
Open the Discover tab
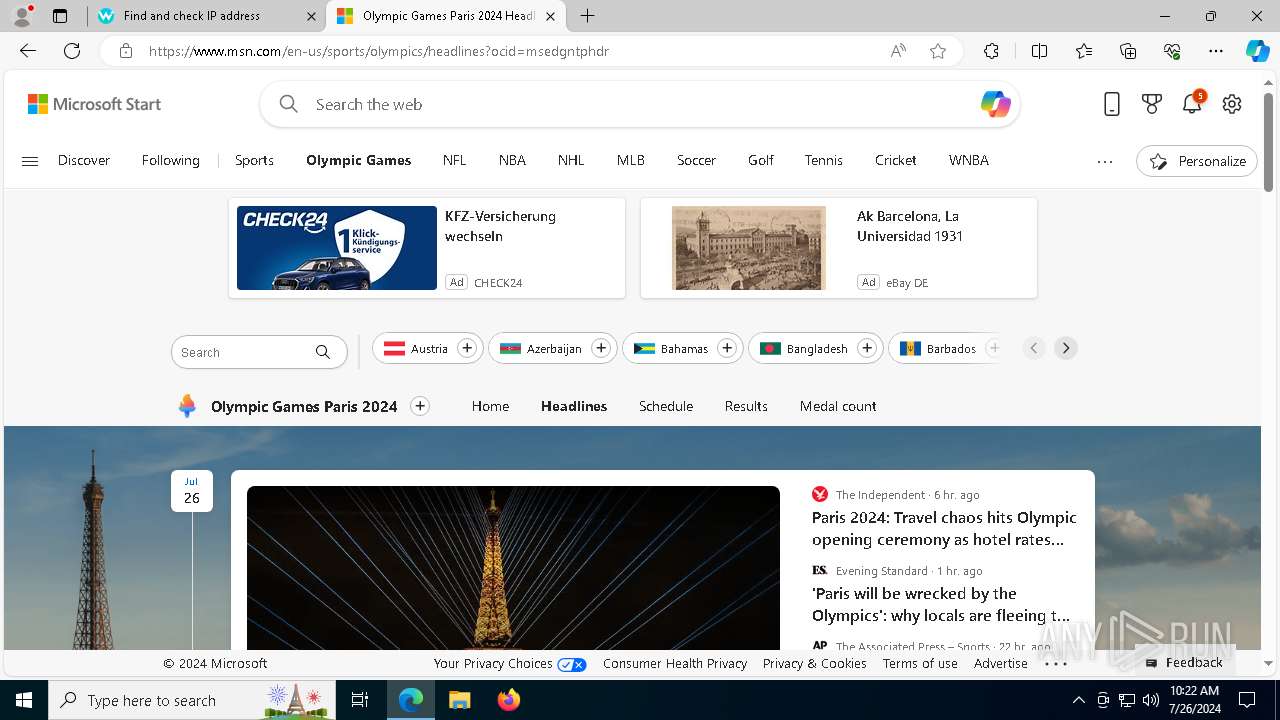pos(84,160)
